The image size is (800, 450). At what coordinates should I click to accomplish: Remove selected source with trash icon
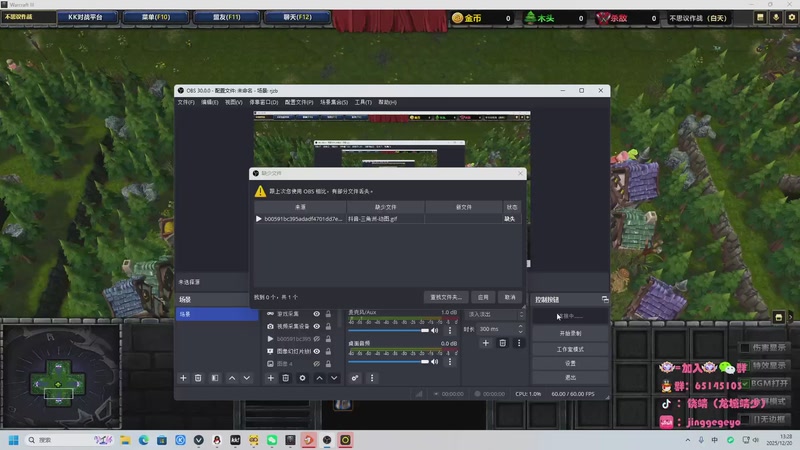286,378
